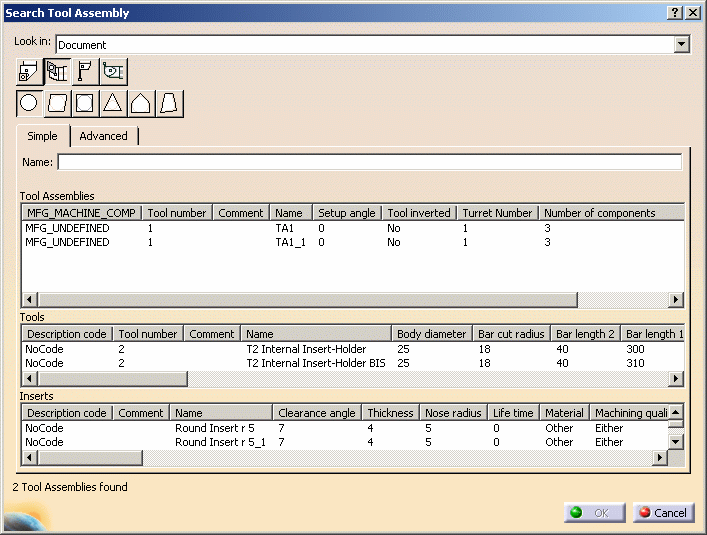Select the TA1_1 tool assembly row

pos(291,243)
